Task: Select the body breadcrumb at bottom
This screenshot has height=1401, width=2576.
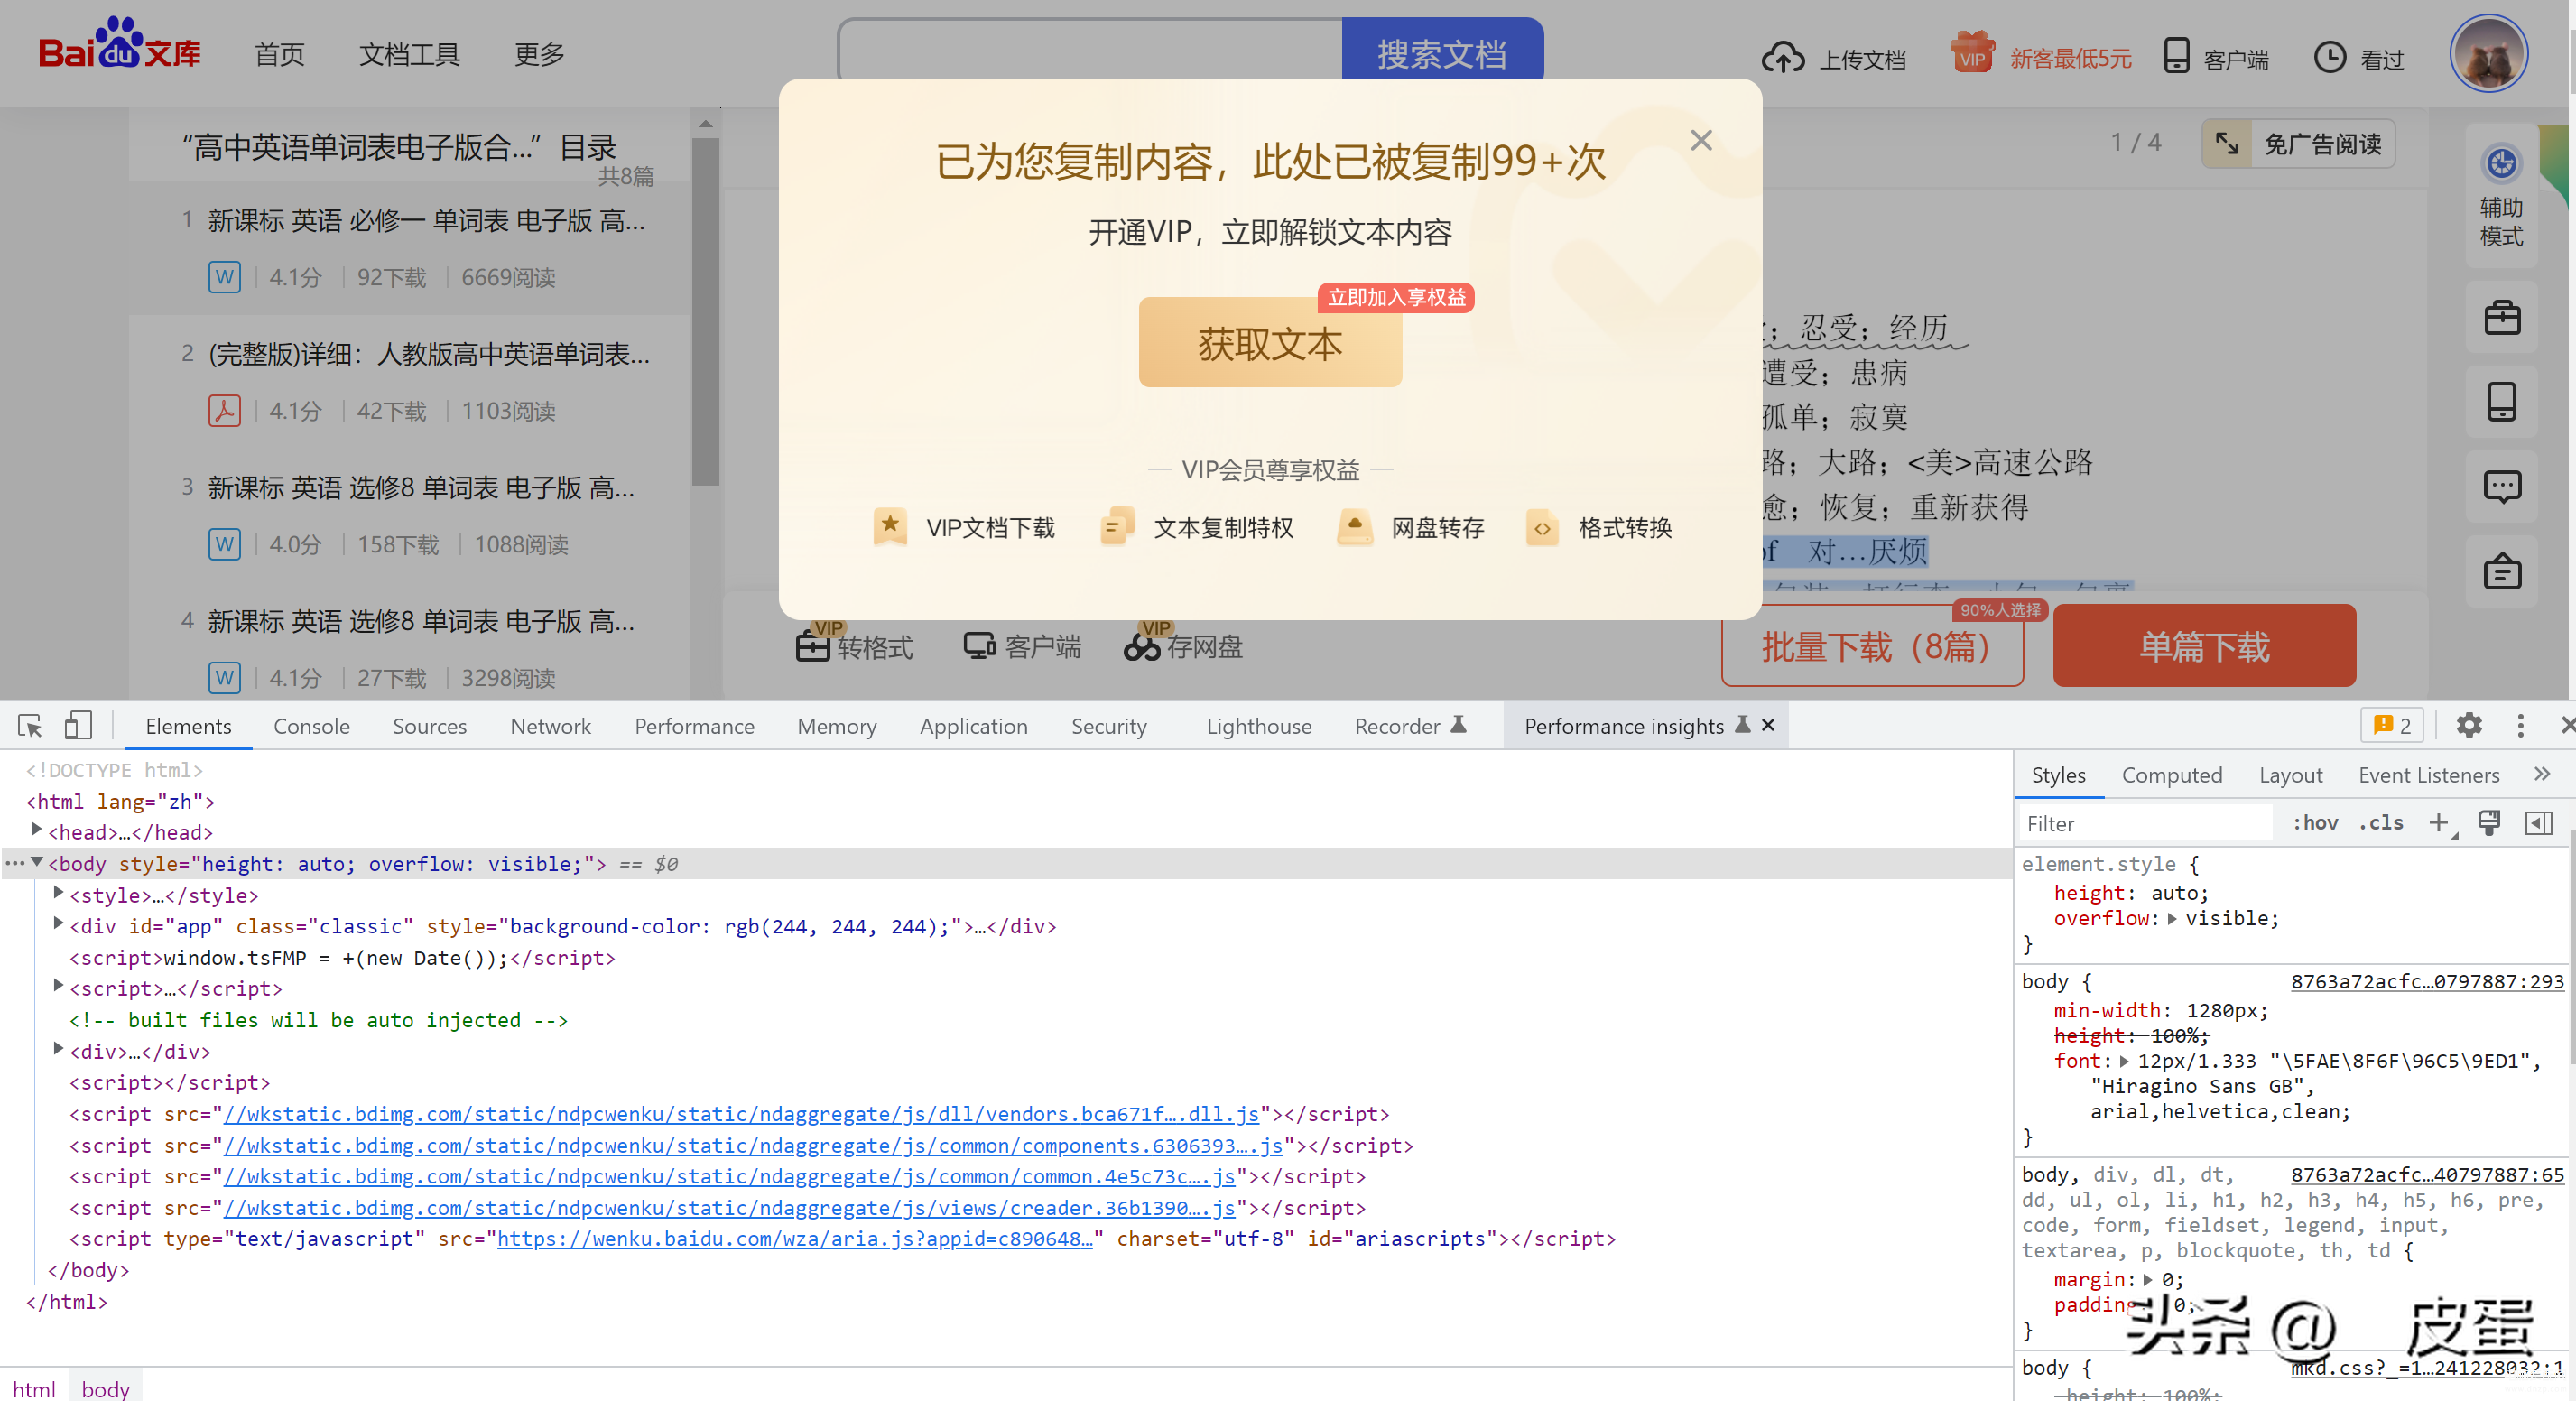Action: [x=105, y=1388]
